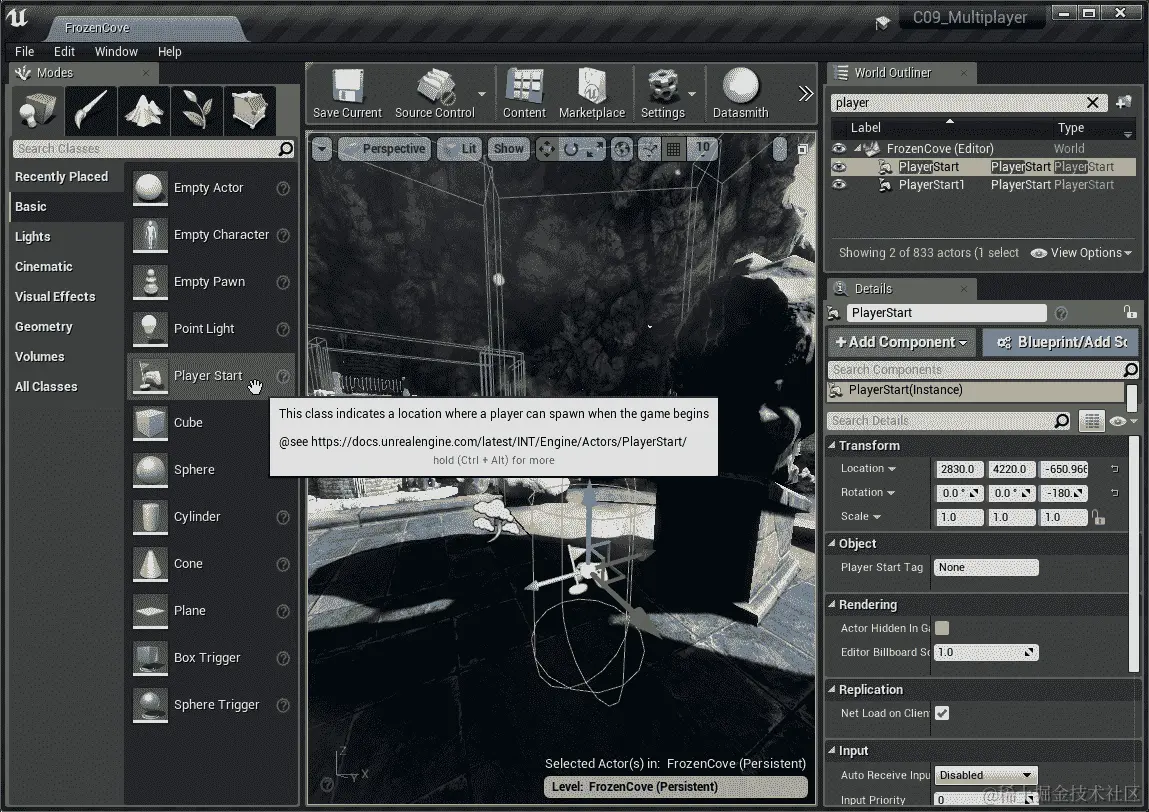Screen dimensions: 1149x812
Task: Click the Player Start Tag None field
Action: pyautogui.click(x=986, y=567)
